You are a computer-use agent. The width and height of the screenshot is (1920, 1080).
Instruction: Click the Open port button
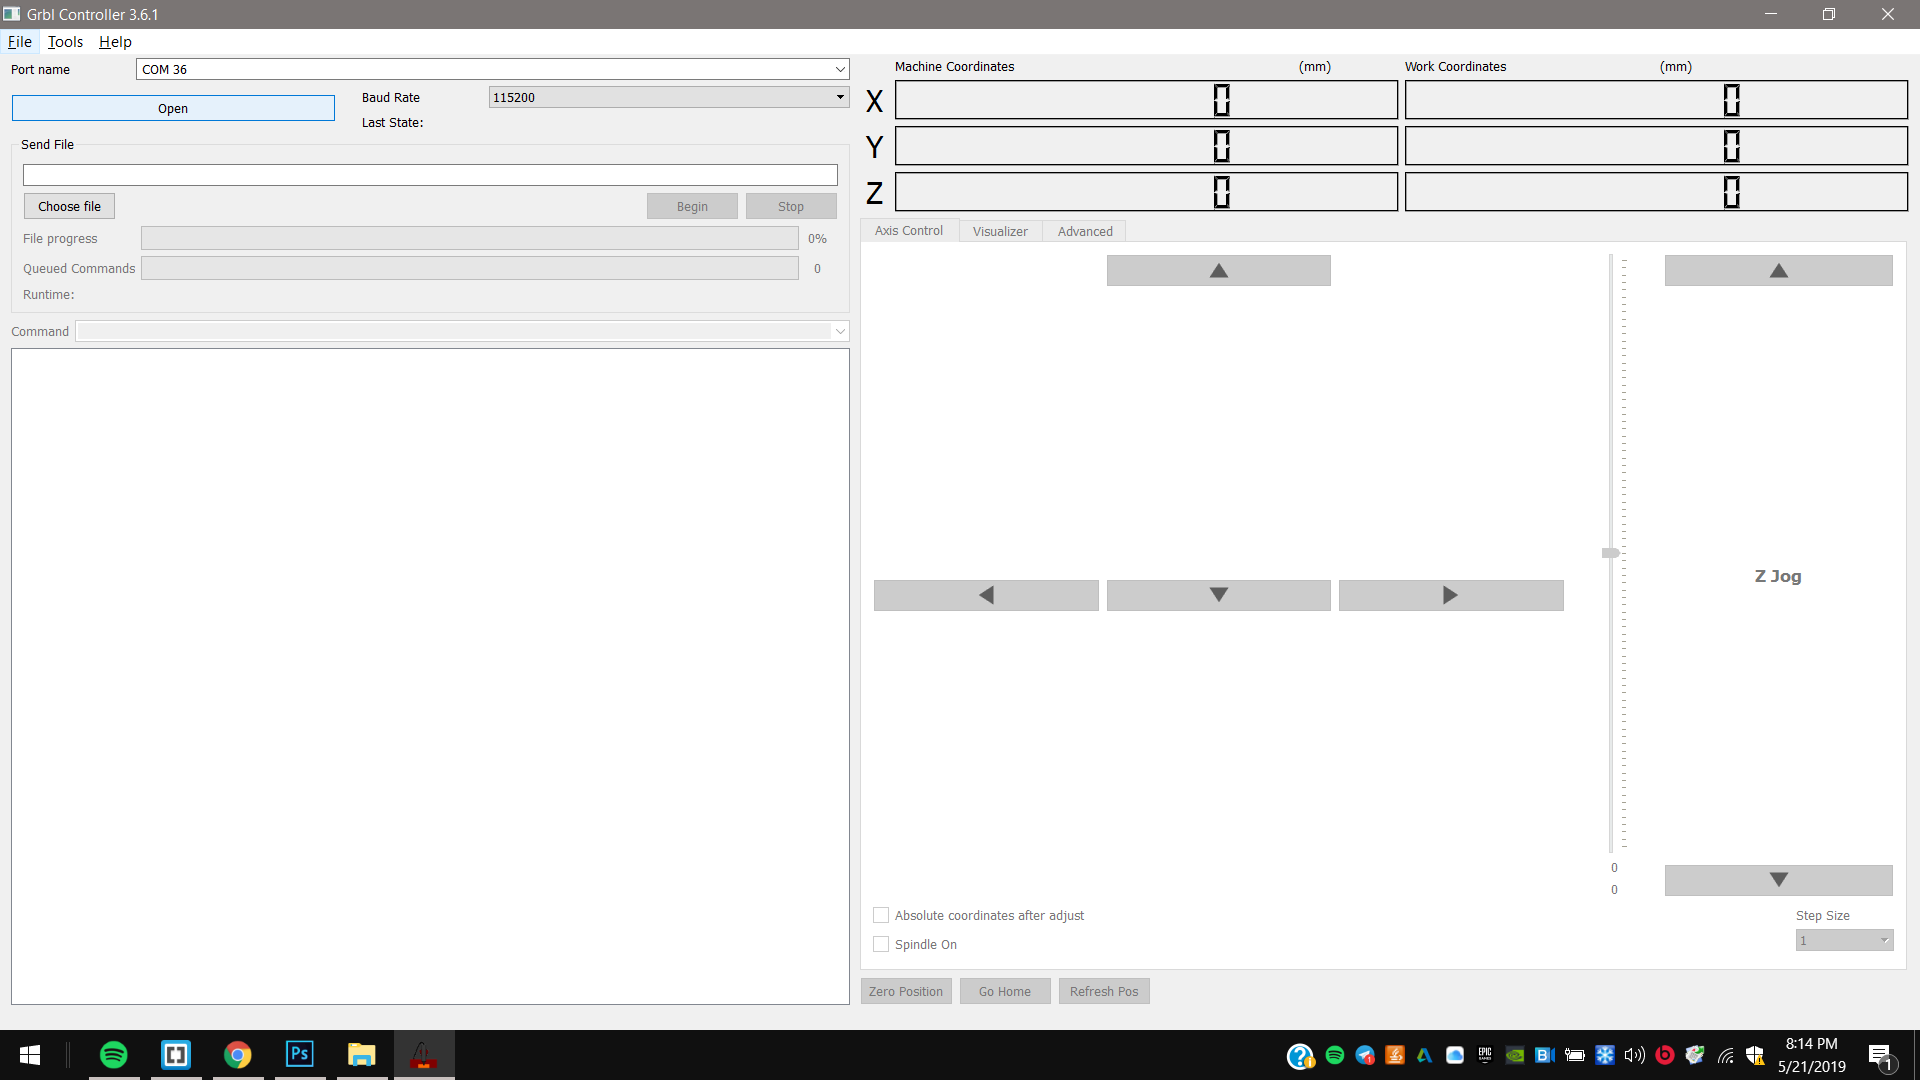click(x=173, y=108)
